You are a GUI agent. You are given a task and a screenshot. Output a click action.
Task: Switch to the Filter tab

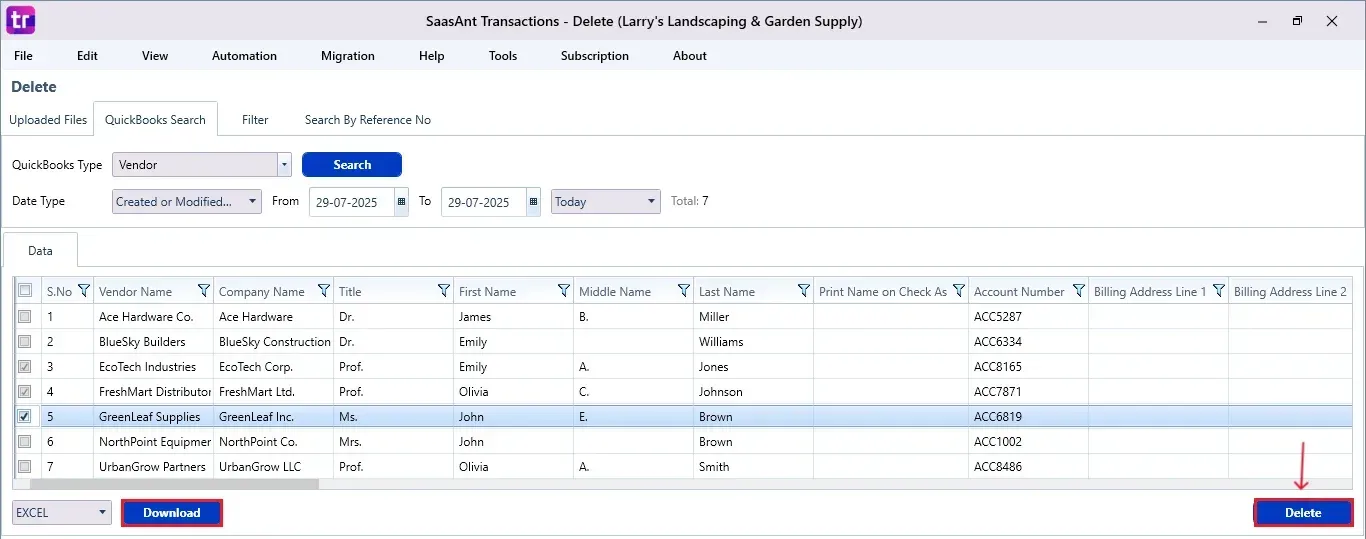[255, 120]
